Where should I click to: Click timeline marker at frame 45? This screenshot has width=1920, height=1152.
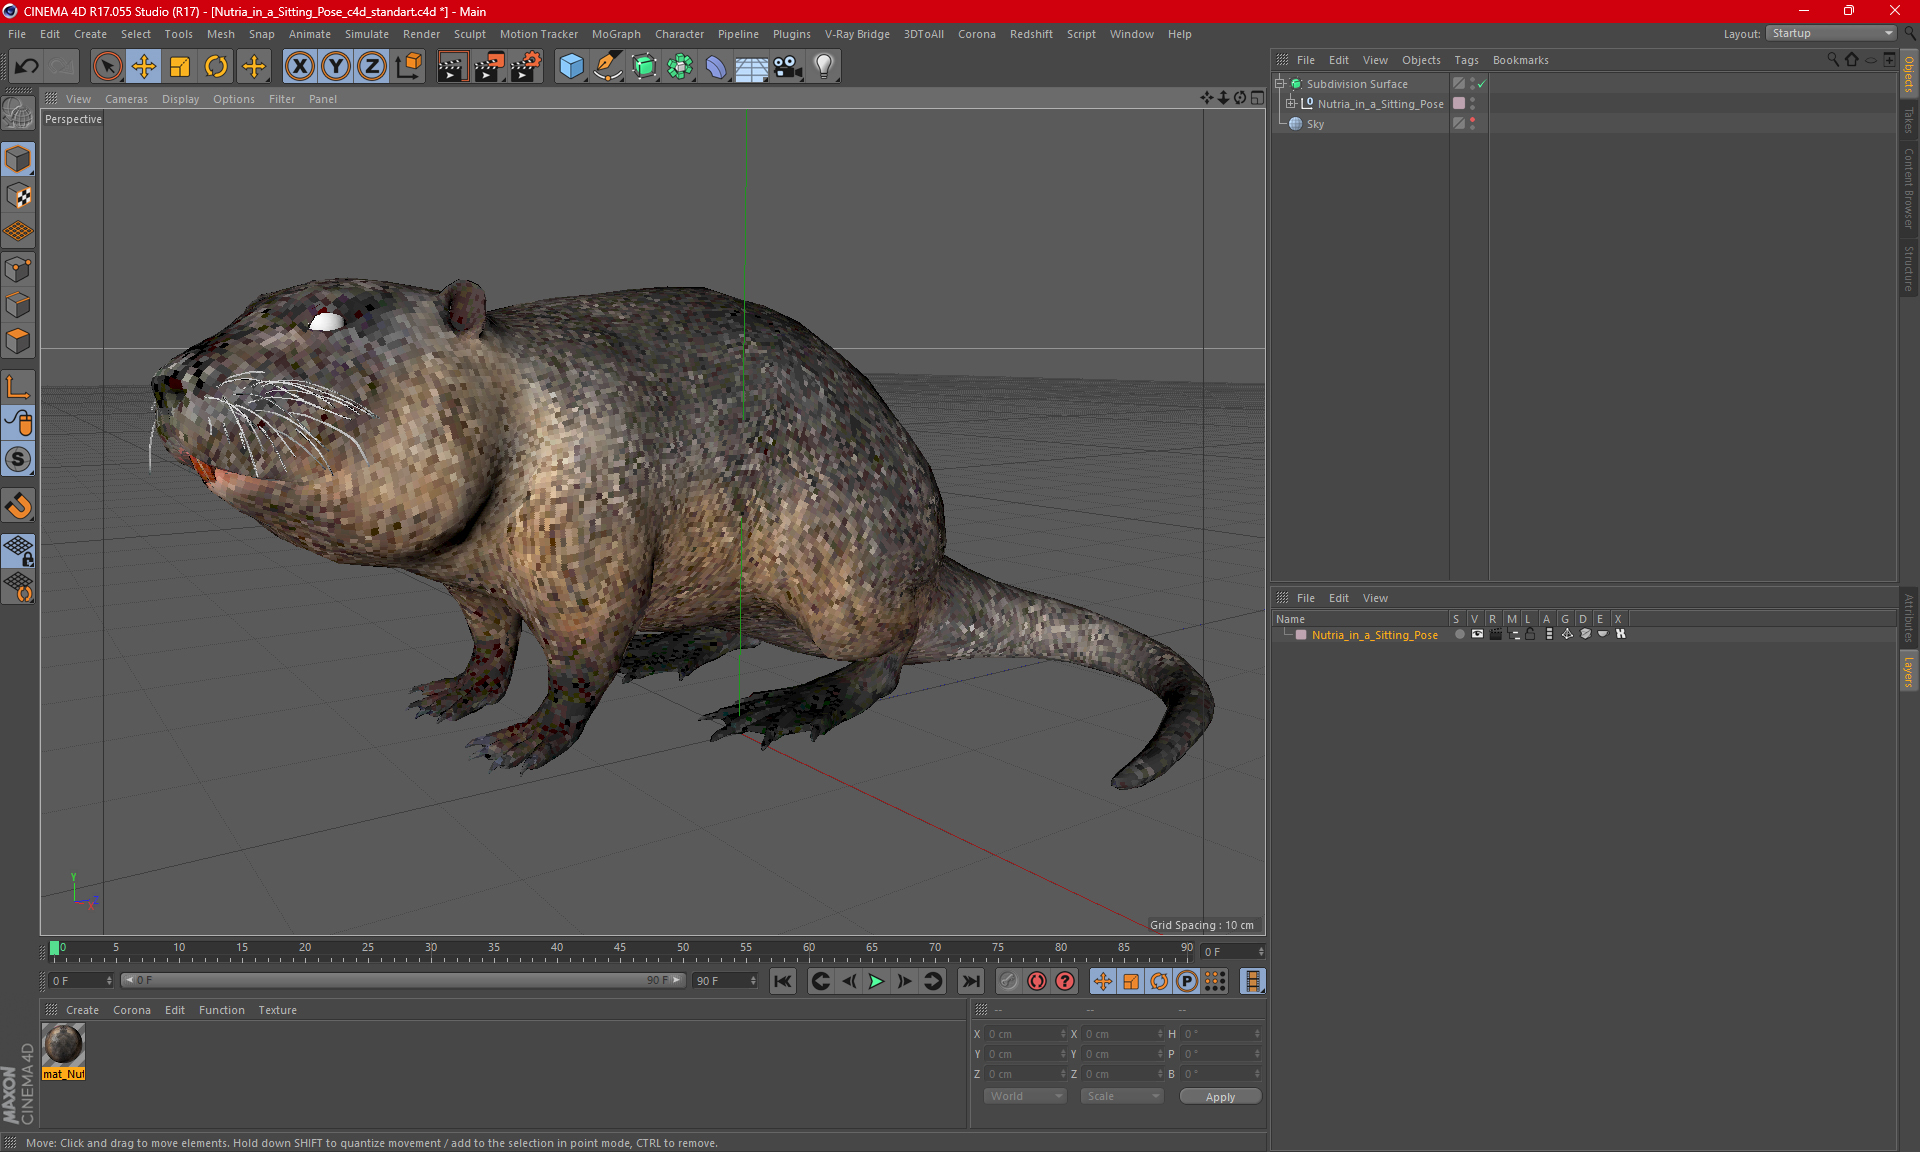(619, 950)
